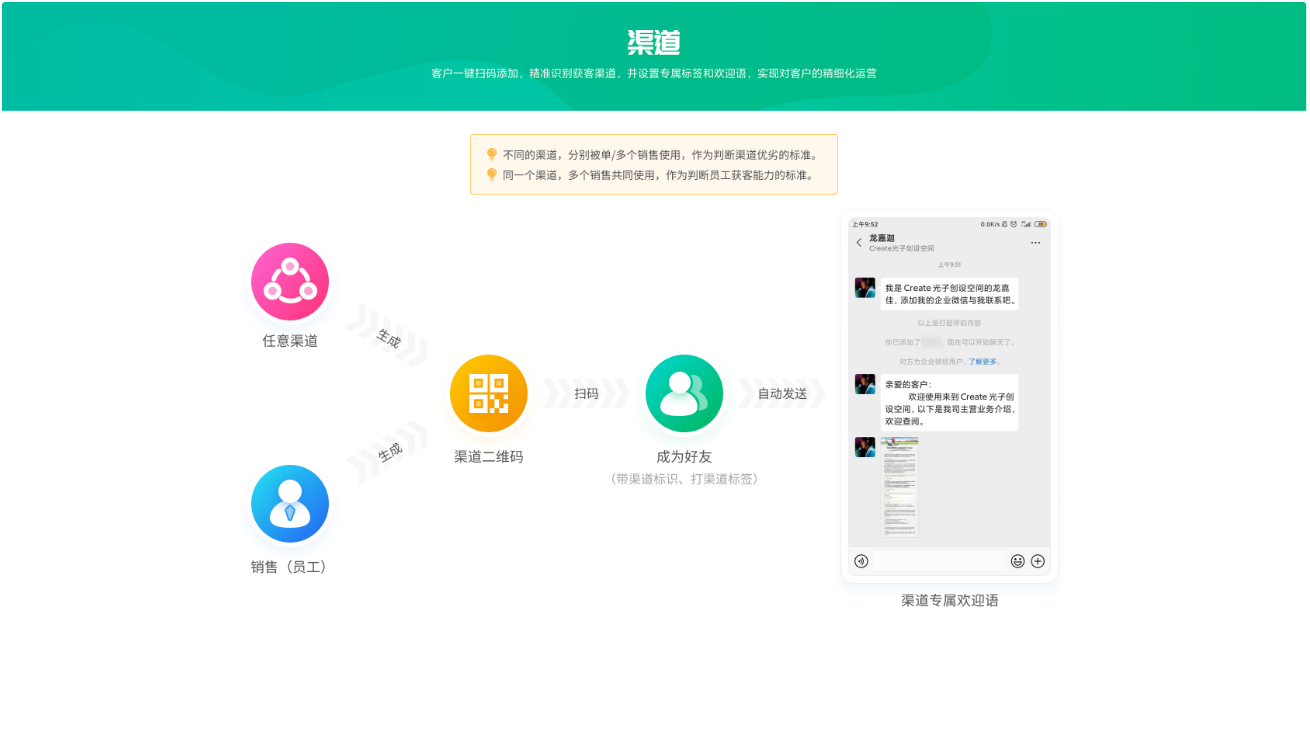Click the 亲爱的客户 welcome message bubble
Image resolution: width=1310 pixels, height=755 pixels.
click(949, 403)
